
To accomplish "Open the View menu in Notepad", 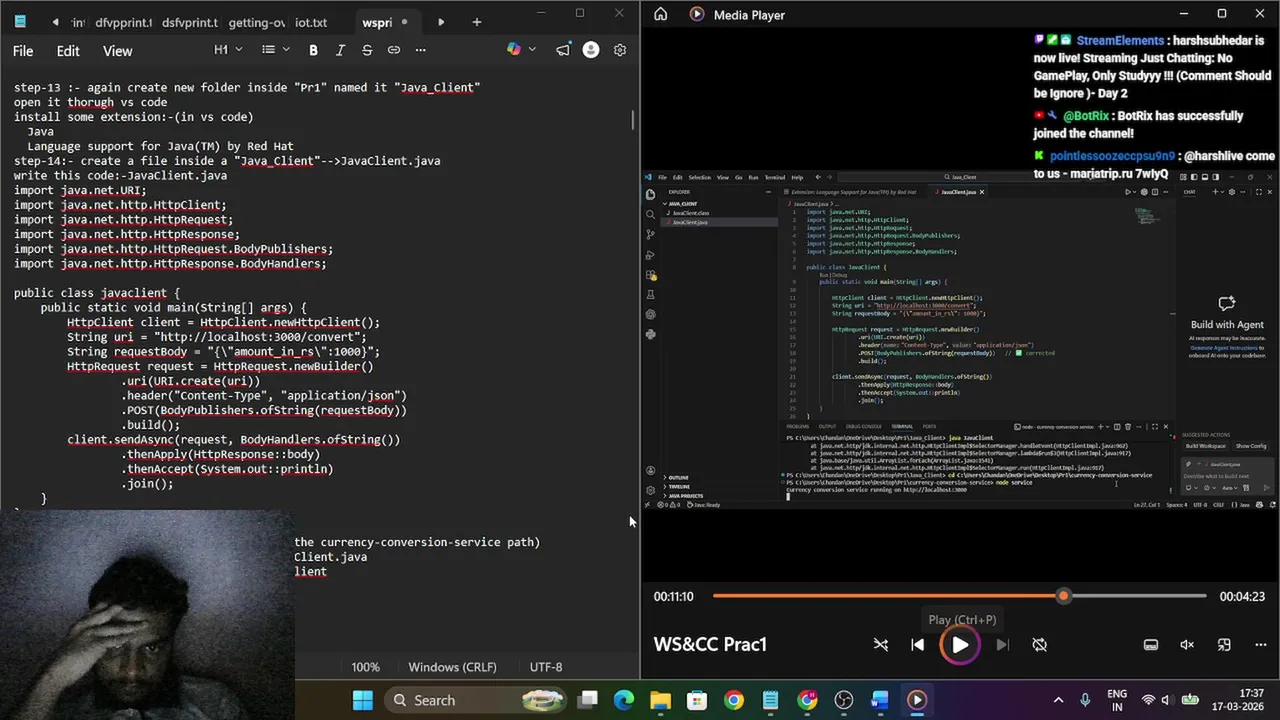I will pos(117,51).
